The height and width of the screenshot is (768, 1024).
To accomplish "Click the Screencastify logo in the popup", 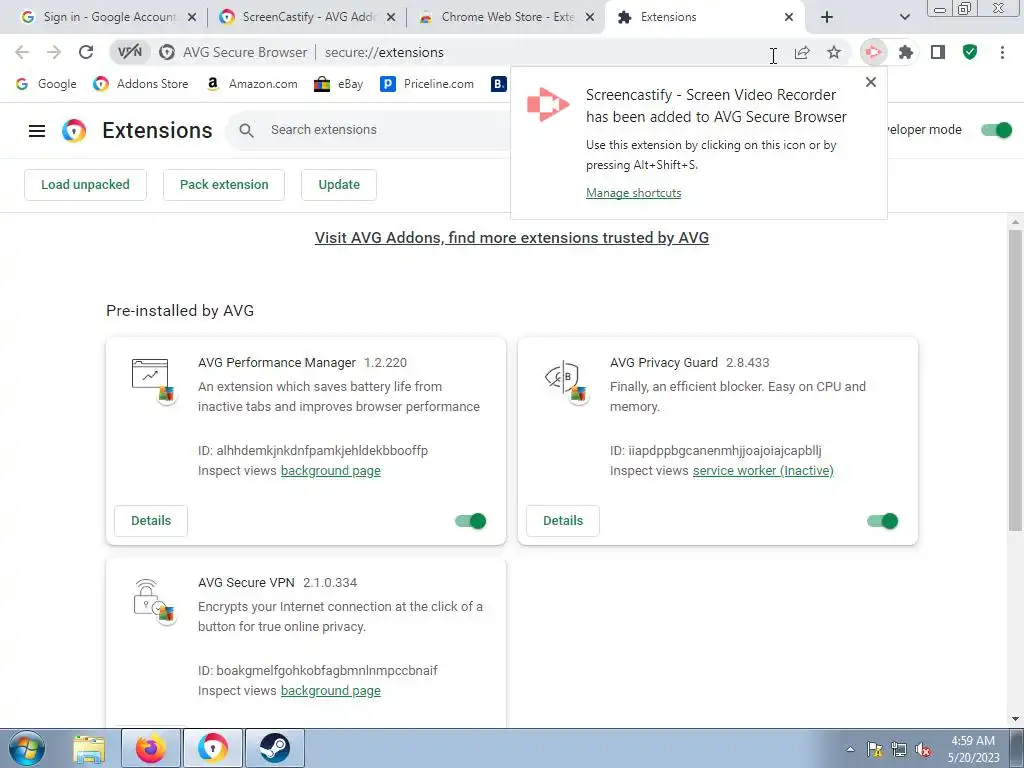I will (548, 104).
